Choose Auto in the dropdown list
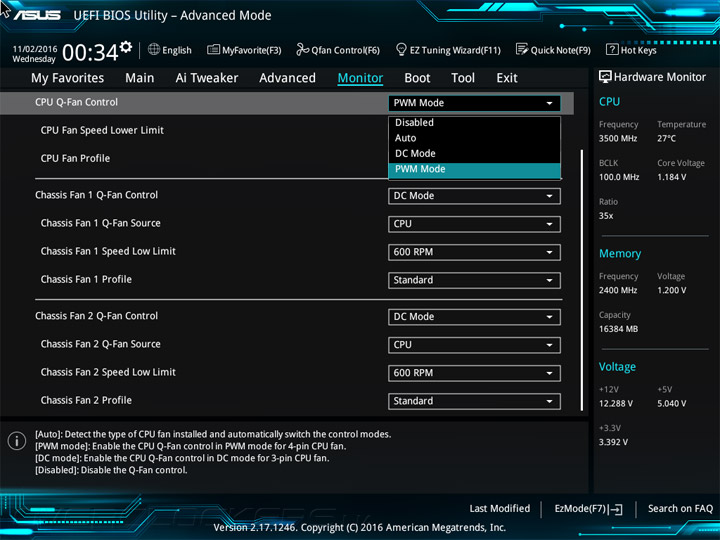Screen dimensions: 720x540 point(474,138)
